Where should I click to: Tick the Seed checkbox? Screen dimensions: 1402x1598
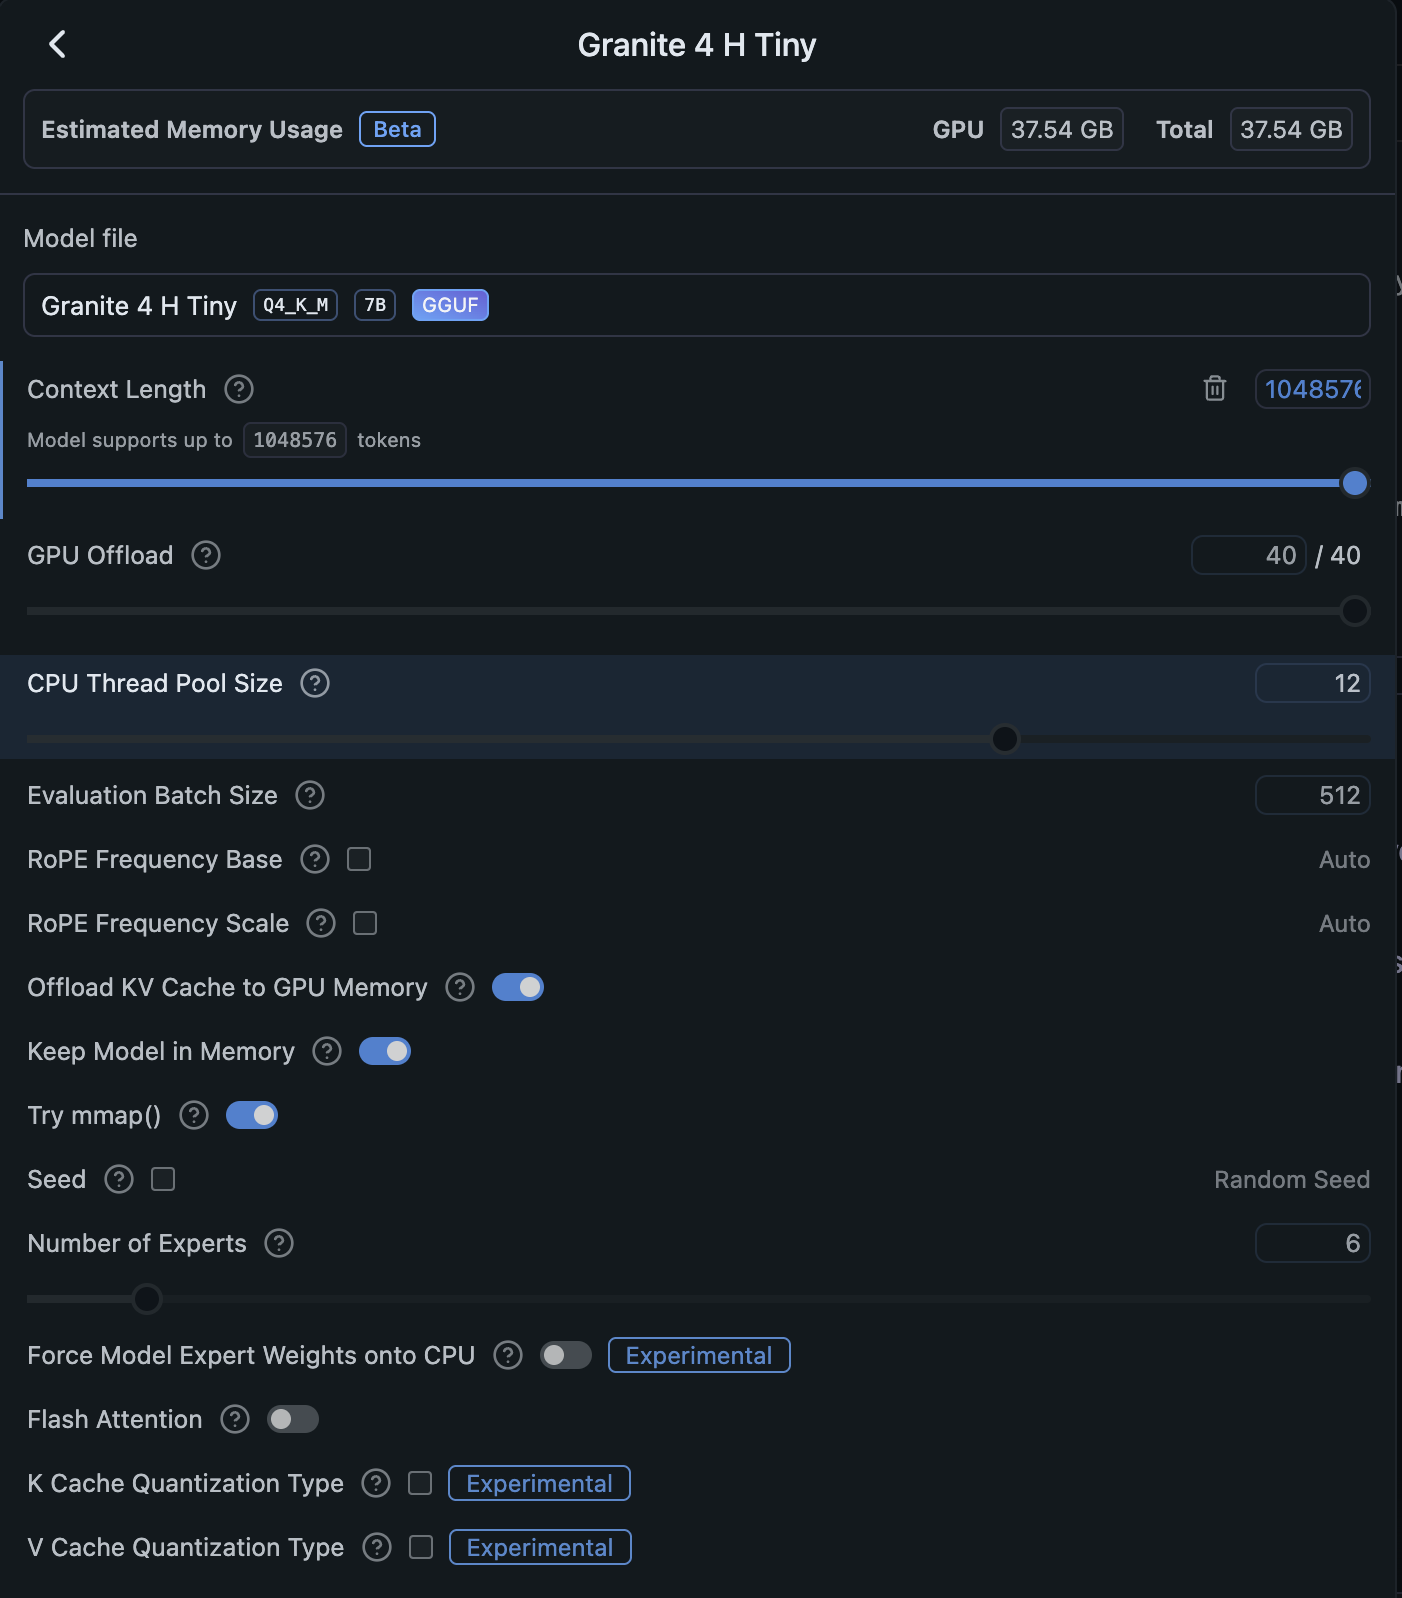[x=163, y=1179]
